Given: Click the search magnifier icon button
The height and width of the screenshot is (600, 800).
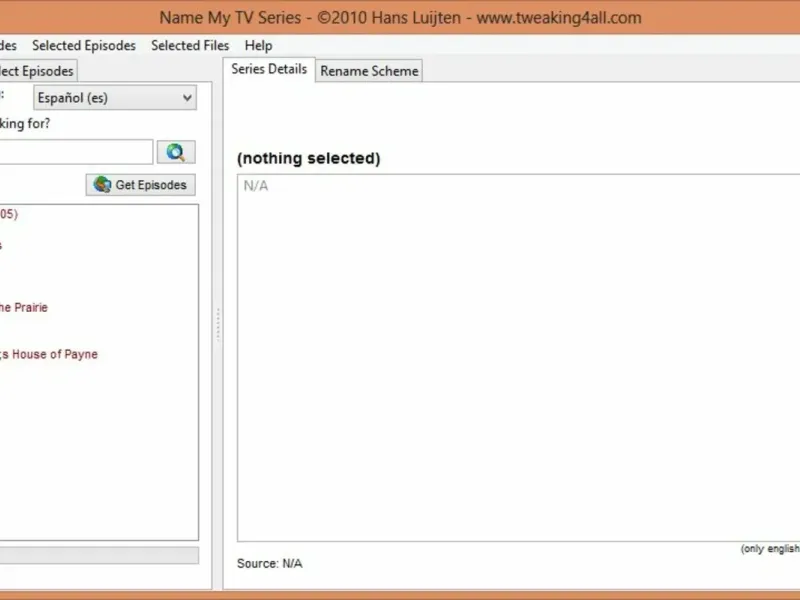Looking at the screenshot, I should tap(176, 152).
